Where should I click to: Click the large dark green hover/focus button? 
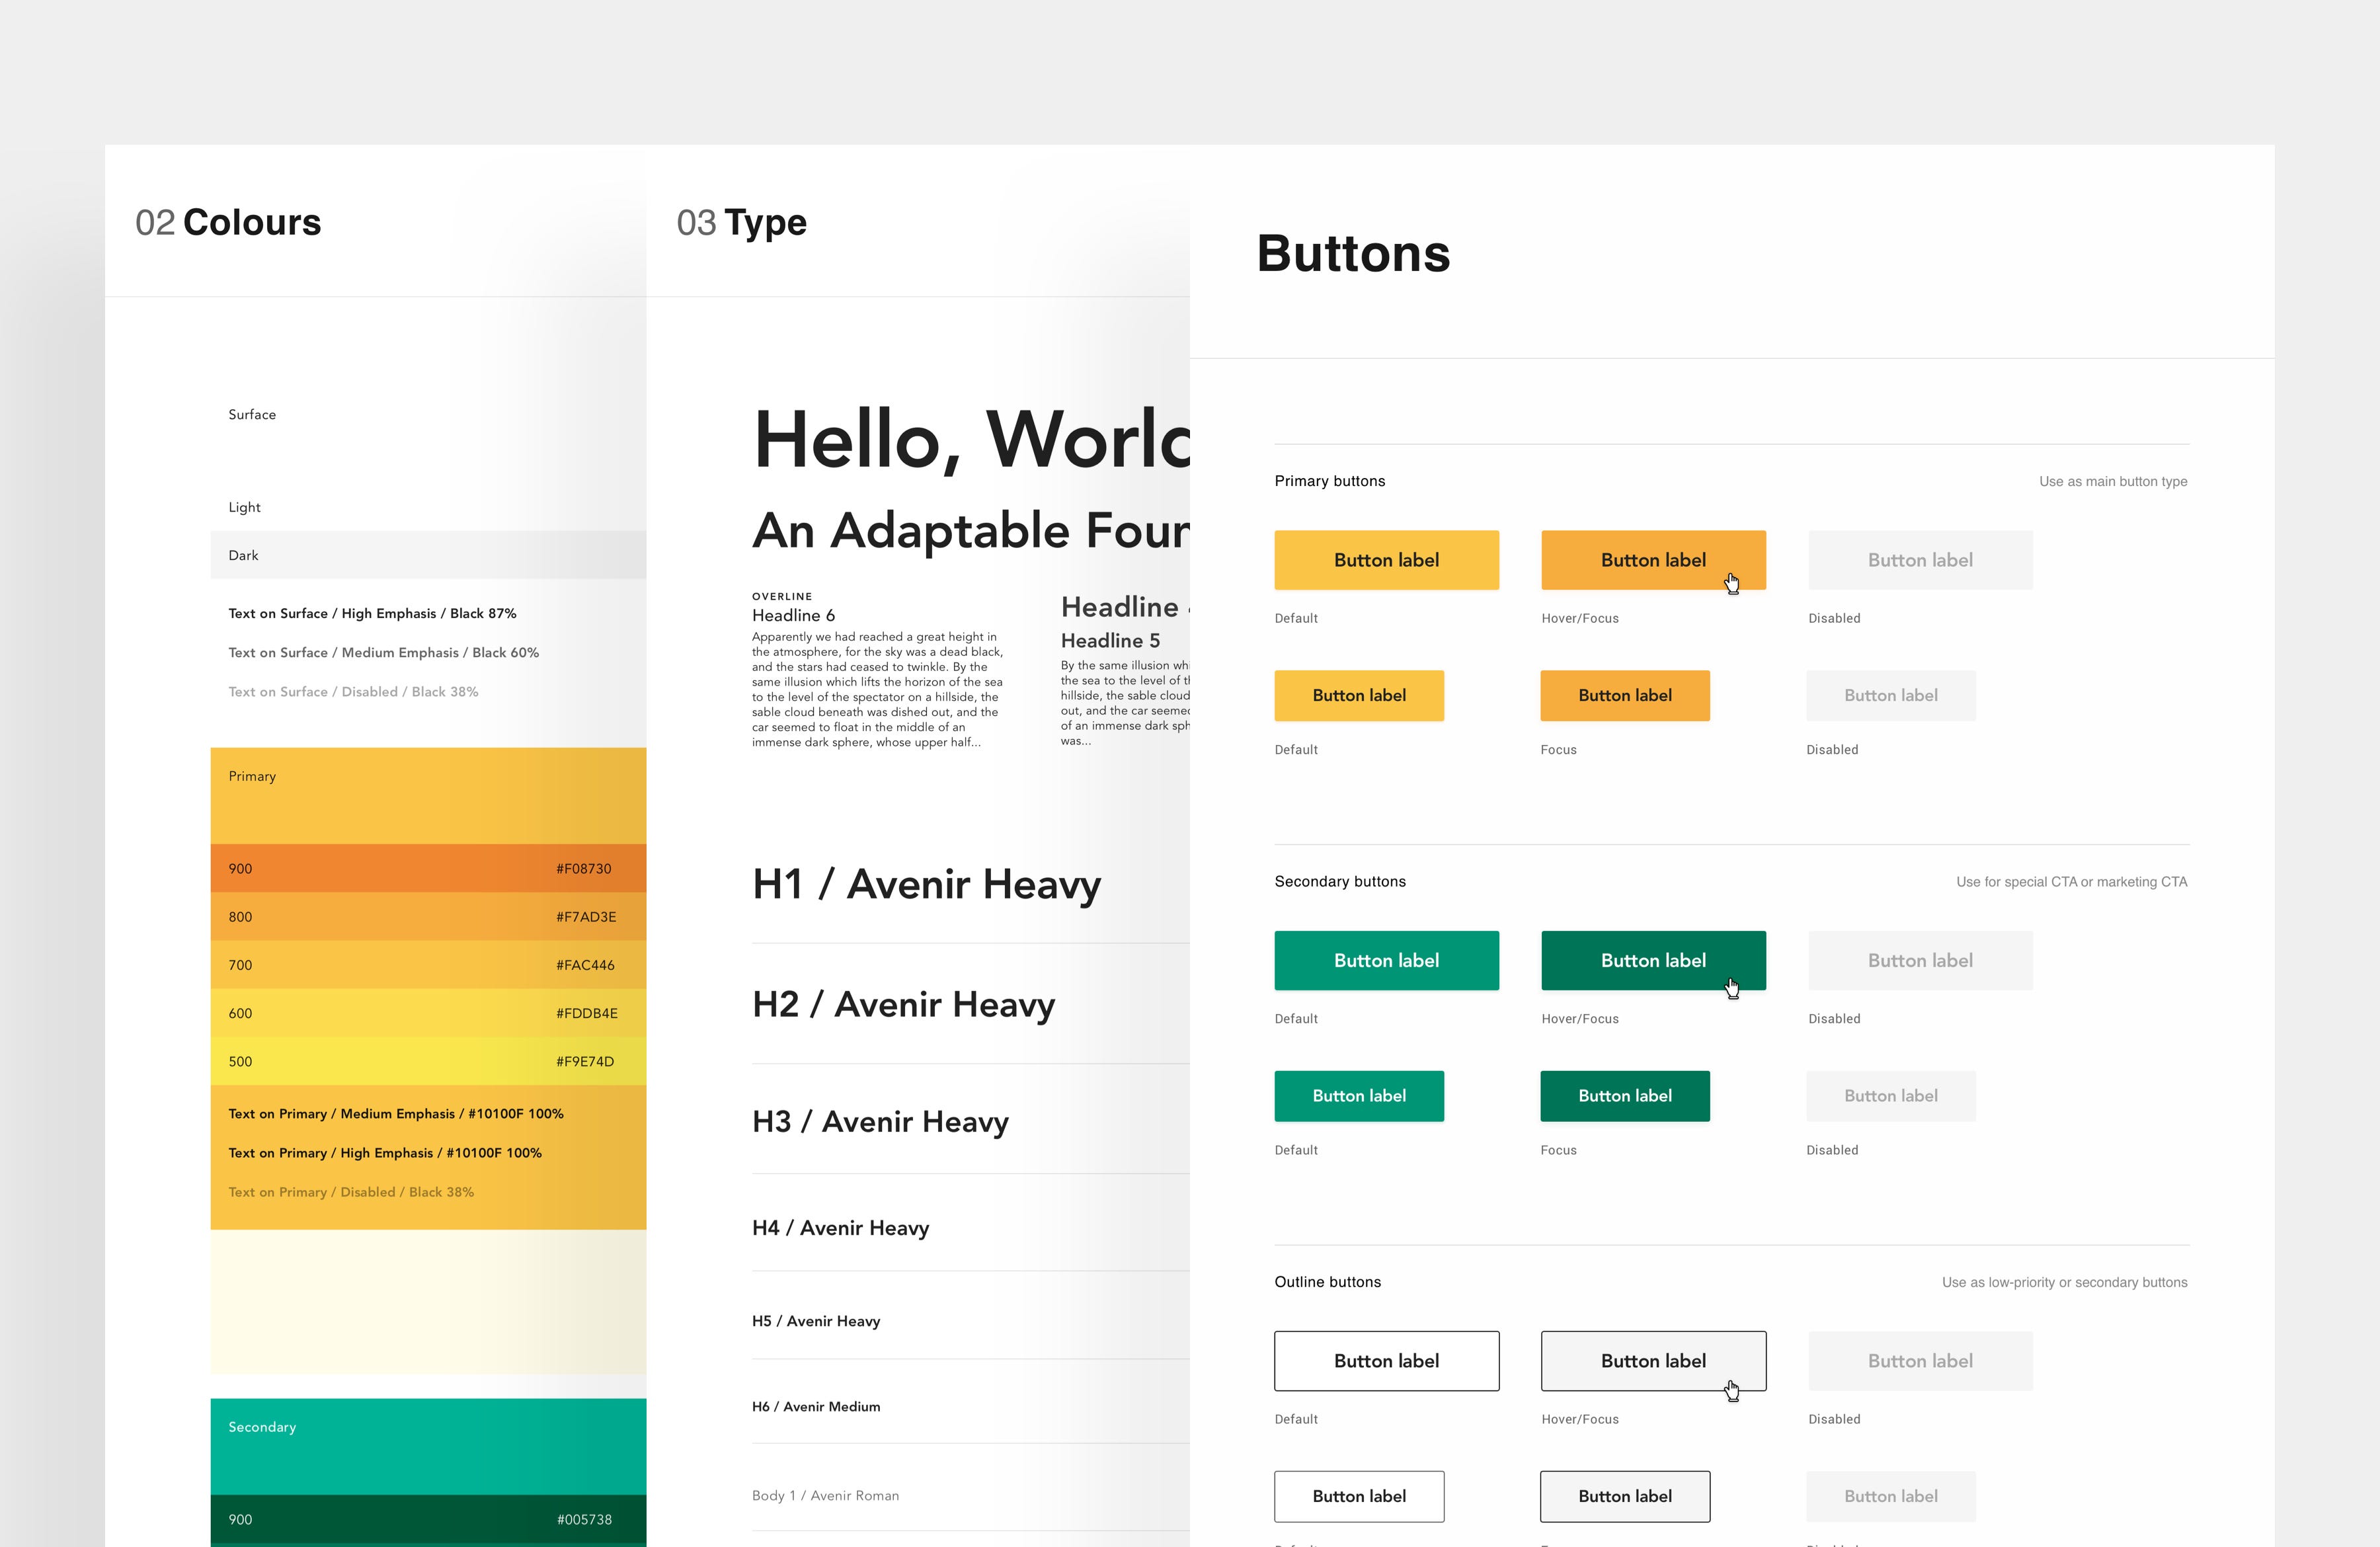(1652, 960)
